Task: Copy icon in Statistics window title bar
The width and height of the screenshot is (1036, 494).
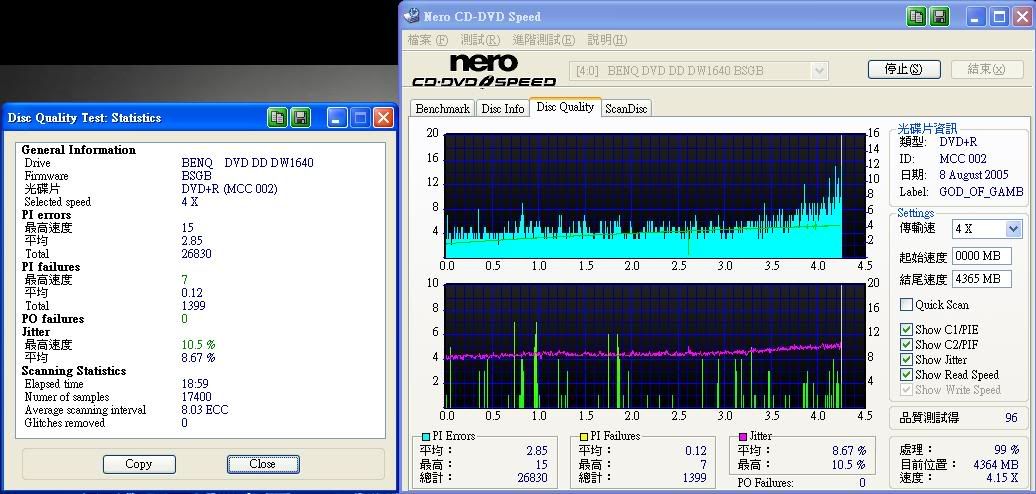Action: 278,118
